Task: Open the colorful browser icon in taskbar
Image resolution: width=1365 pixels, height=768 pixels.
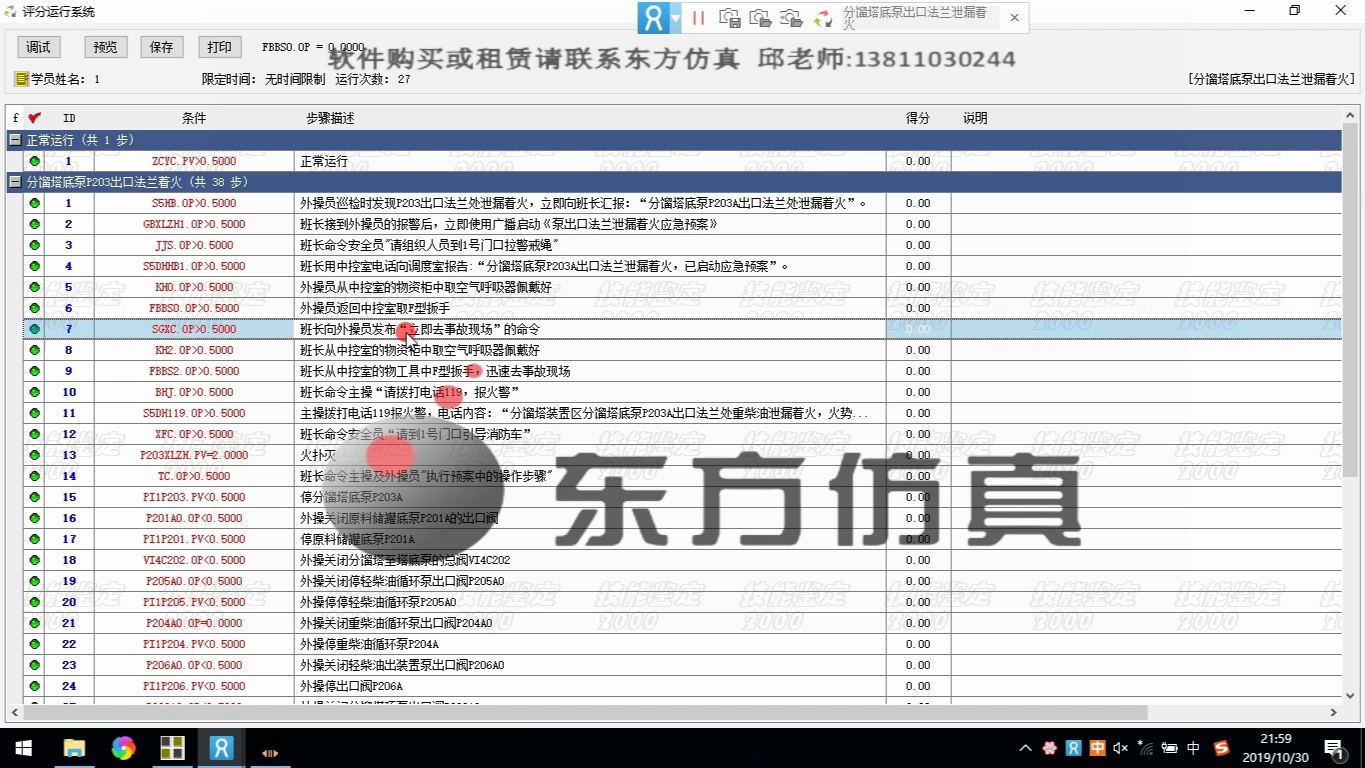Action: click(x=123, y=748)
